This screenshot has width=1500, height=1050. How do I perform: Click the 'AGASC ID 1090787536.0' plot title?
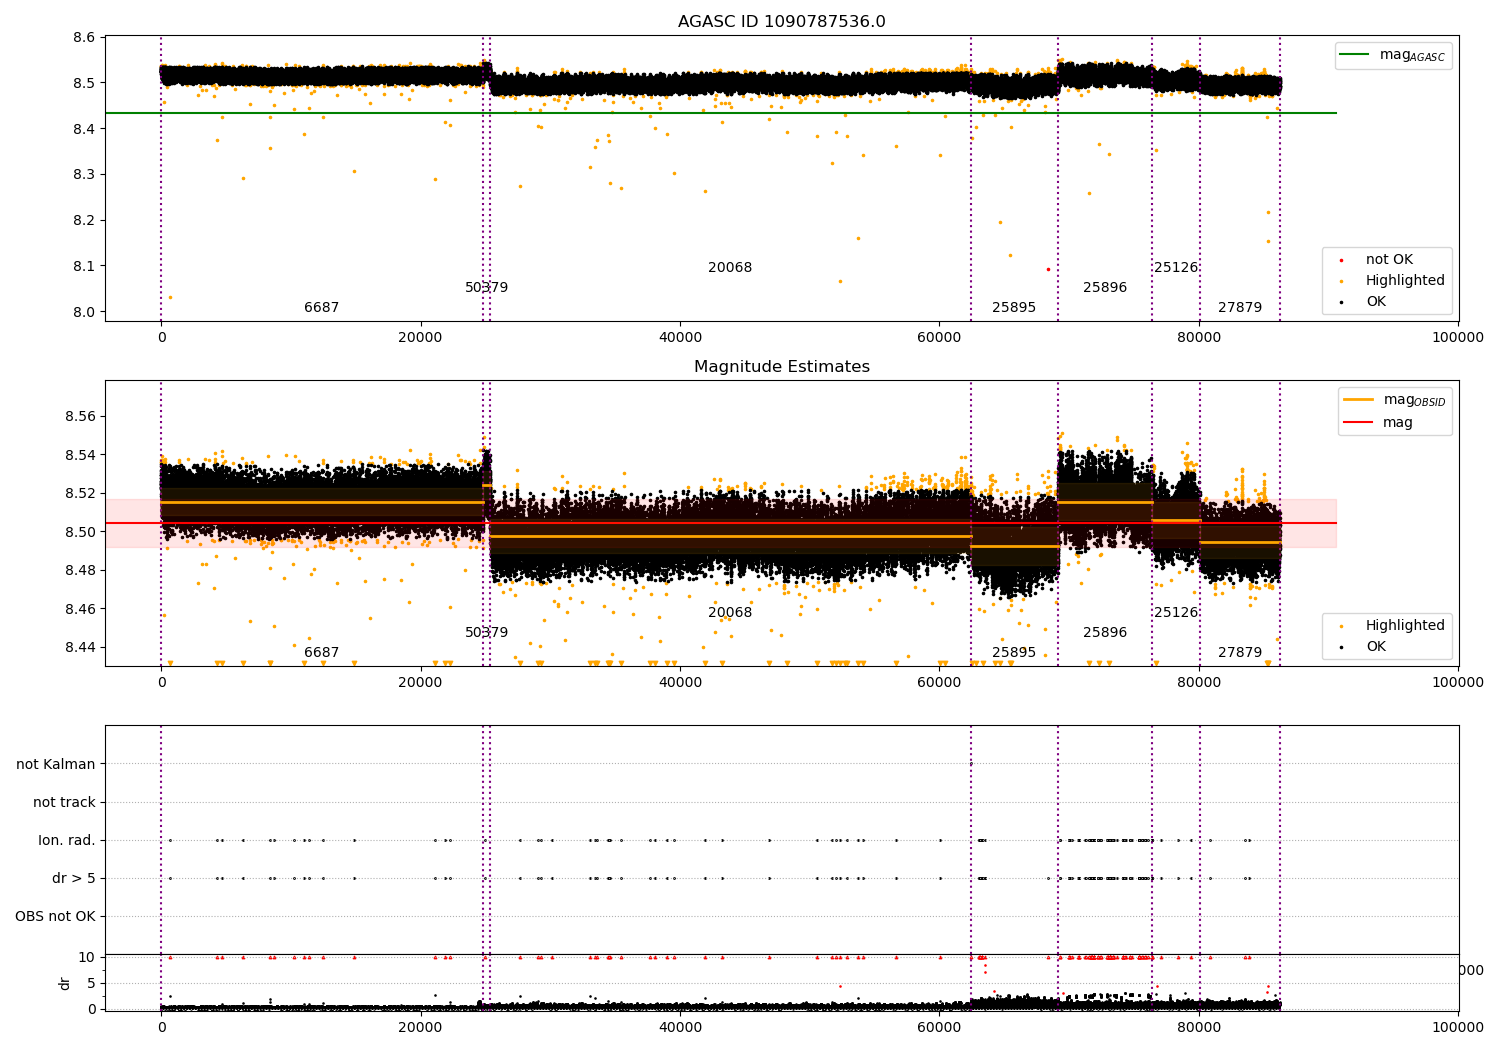click(x=781, y=22)
